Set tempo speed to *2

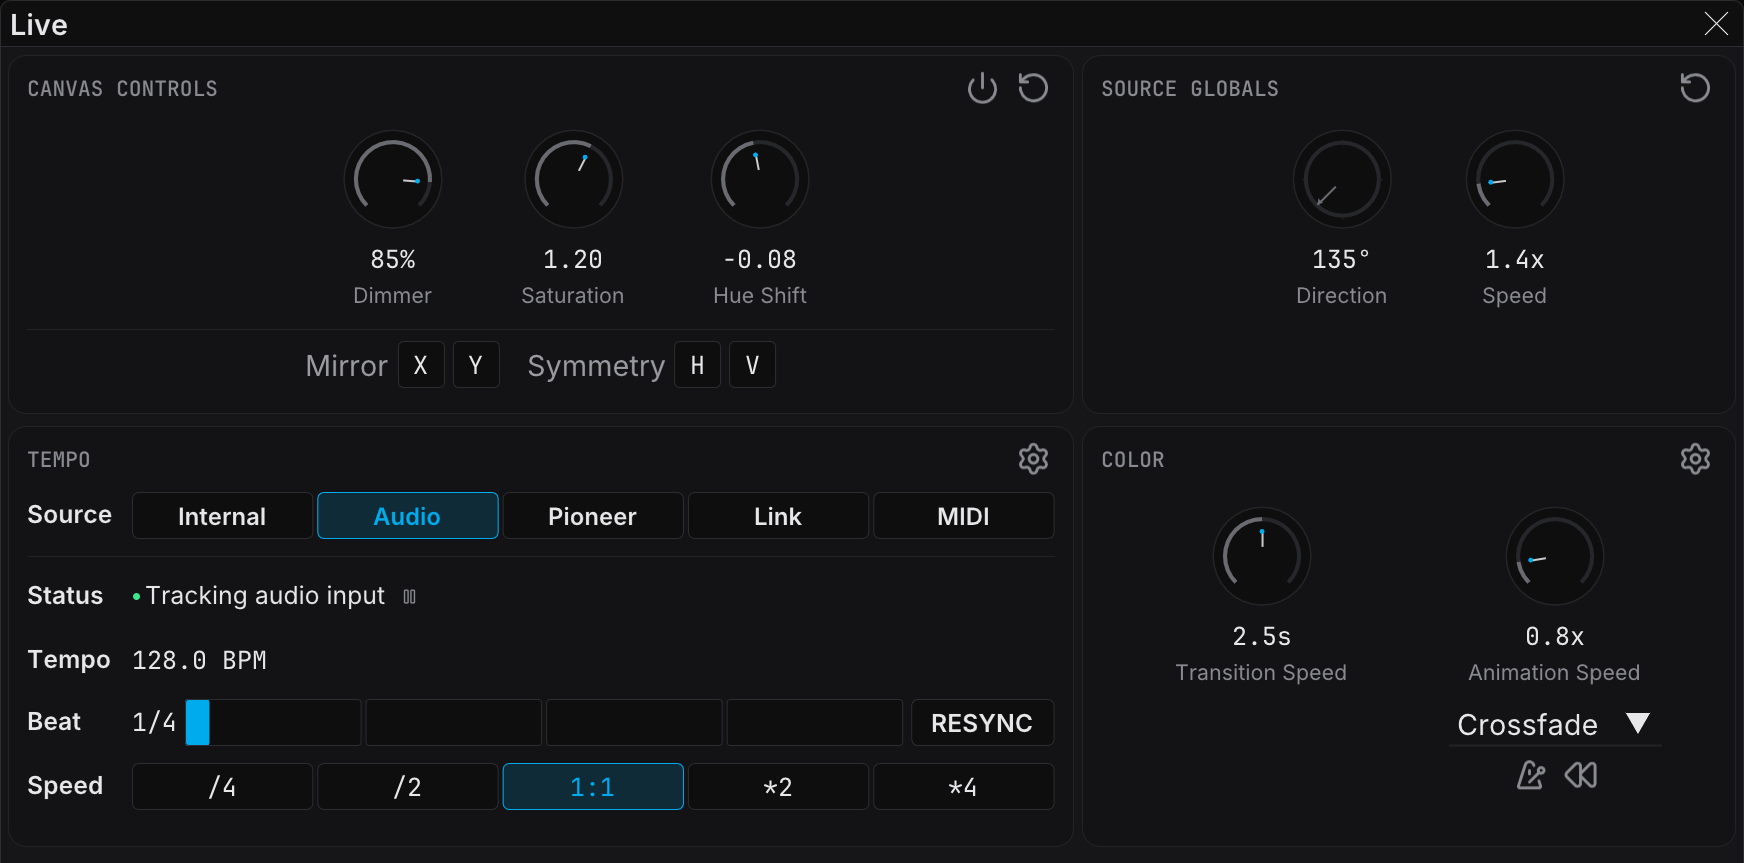tap(778, 787)
